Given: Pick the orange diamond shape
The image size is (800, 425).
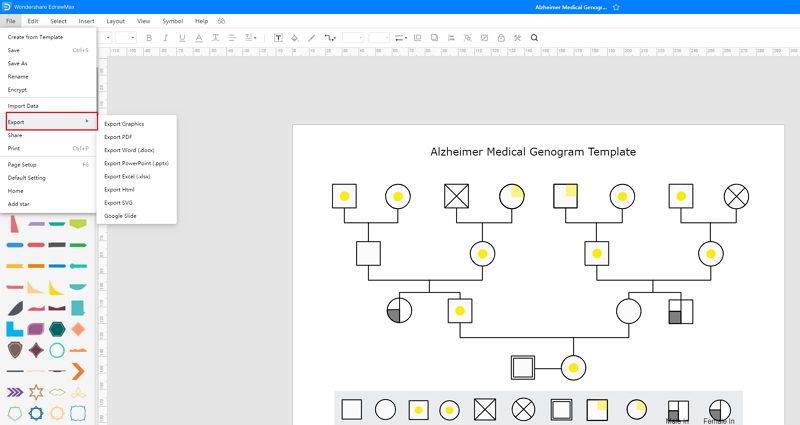Looking at the screenshot, I should click(x=78, y=329).
